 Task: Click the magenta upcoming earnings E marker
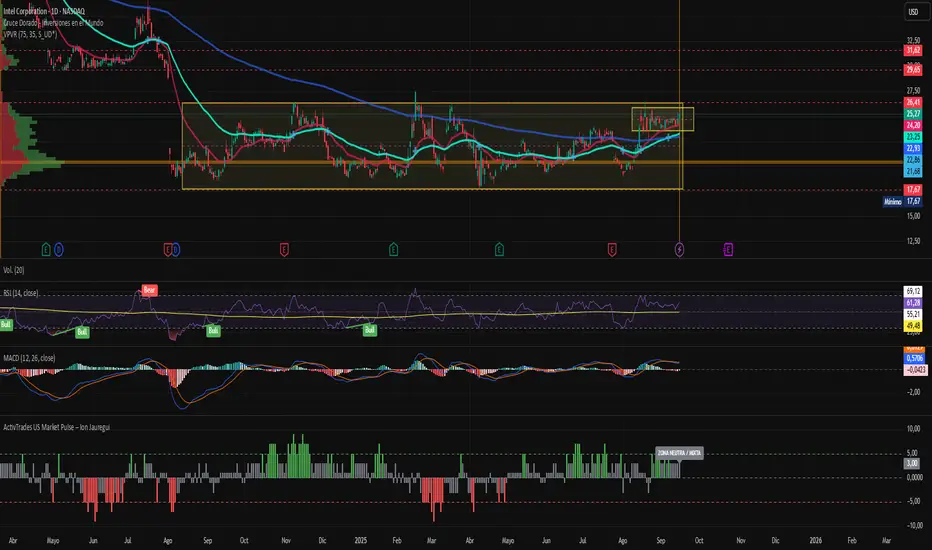(728, 250)
